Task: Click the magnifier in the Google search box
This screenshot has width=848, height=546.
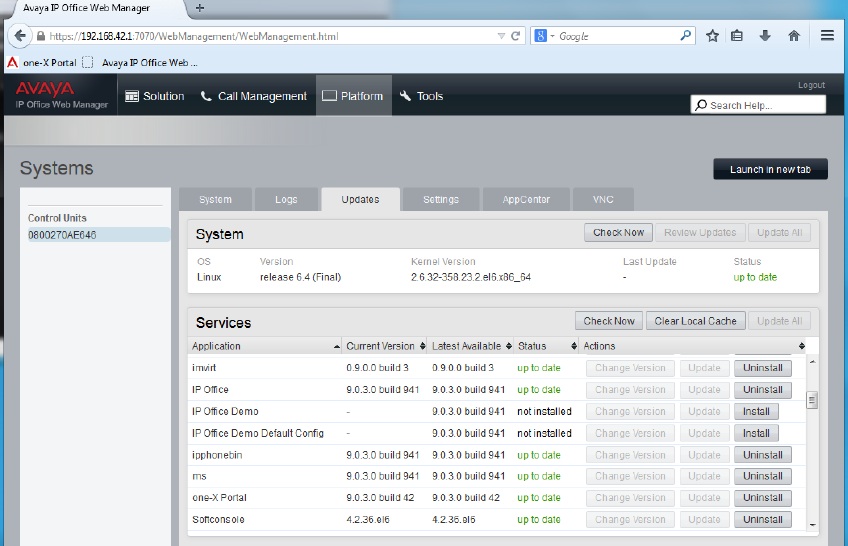Action: pos(685,36)
